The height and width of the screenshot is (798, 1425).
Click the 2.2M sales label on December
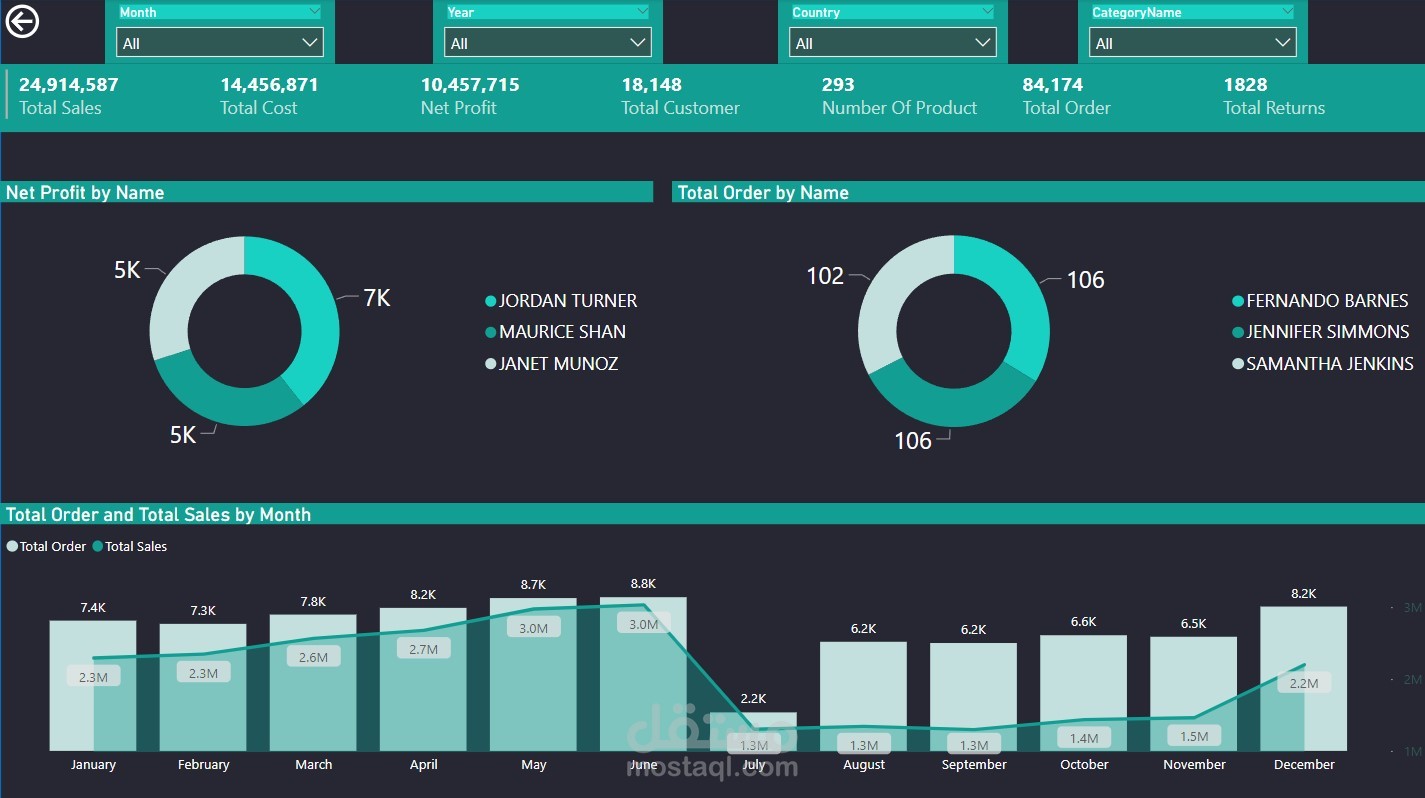[1303, 683]
